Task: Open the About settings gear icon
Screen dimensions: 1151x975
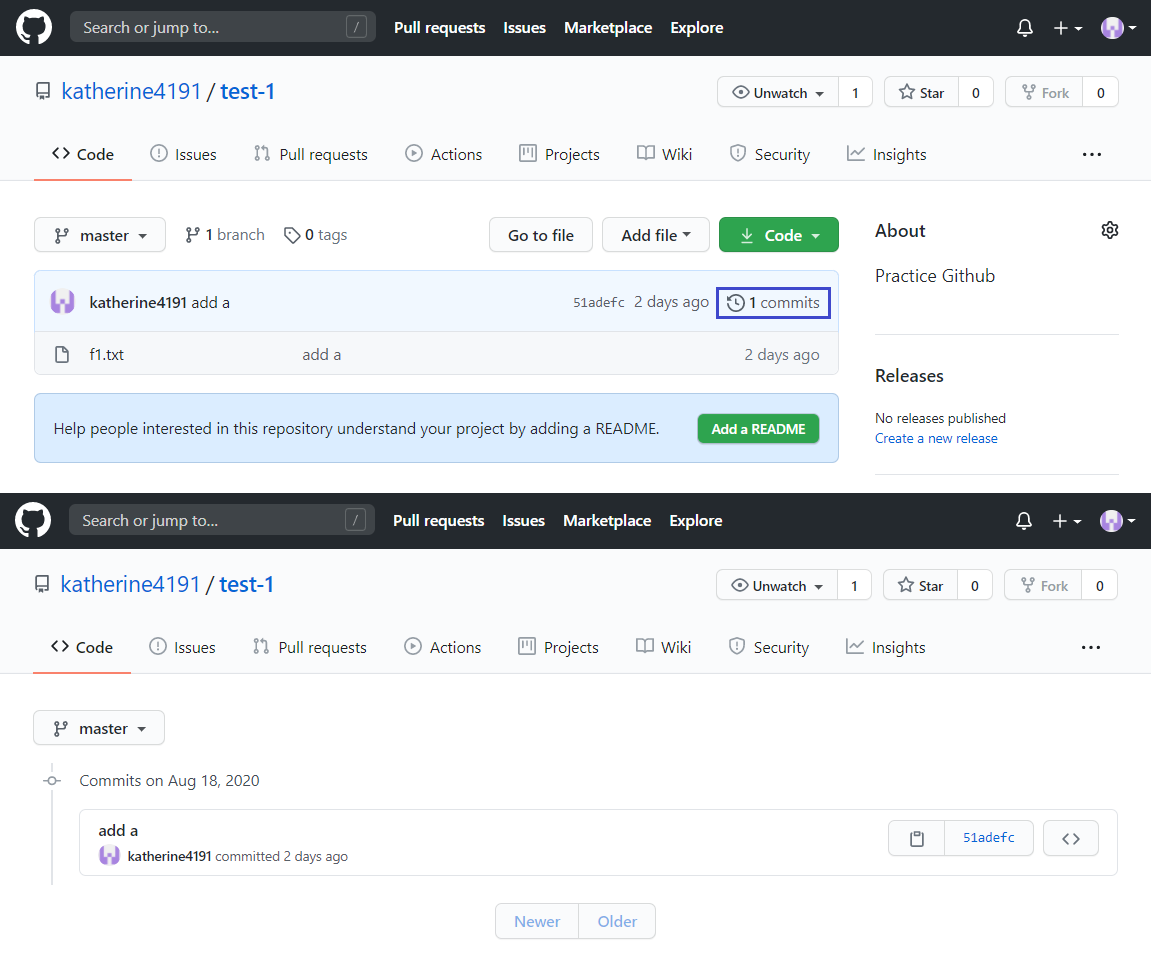Action: (1110, 231)
